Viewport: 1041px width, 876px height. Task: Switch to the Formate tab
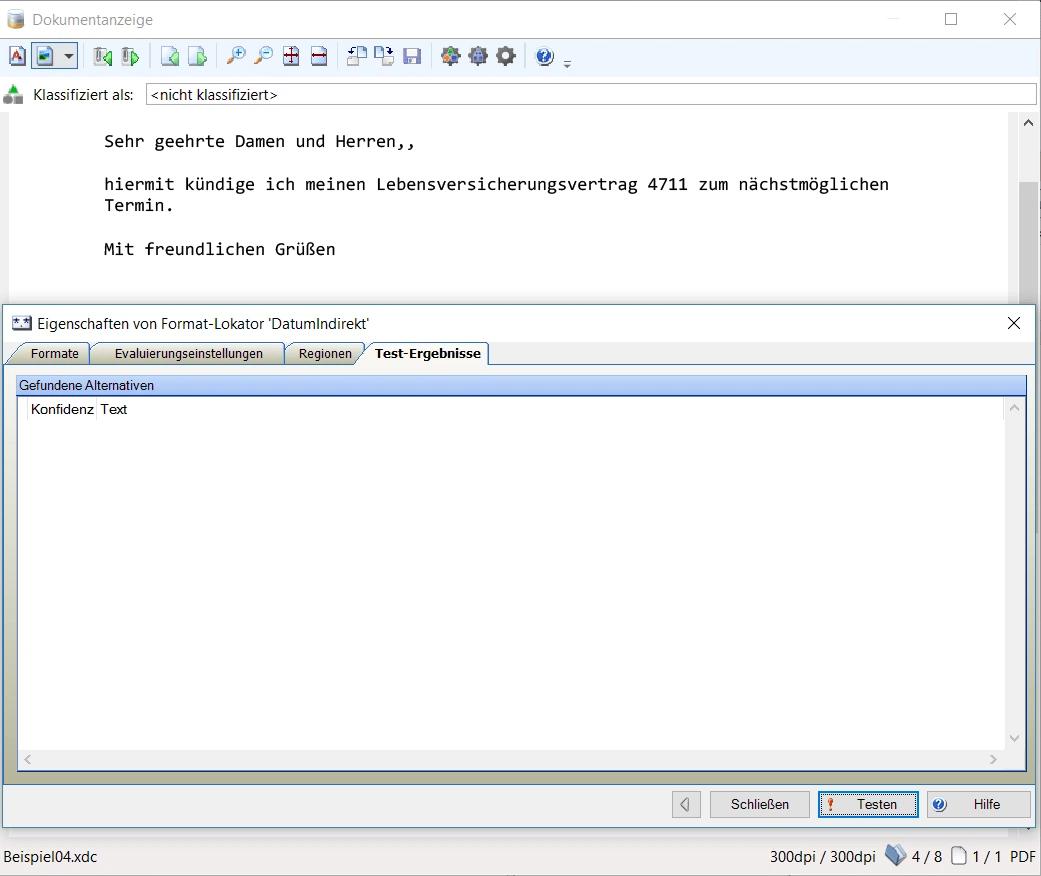pyautogui.click(x=54, y=353)
